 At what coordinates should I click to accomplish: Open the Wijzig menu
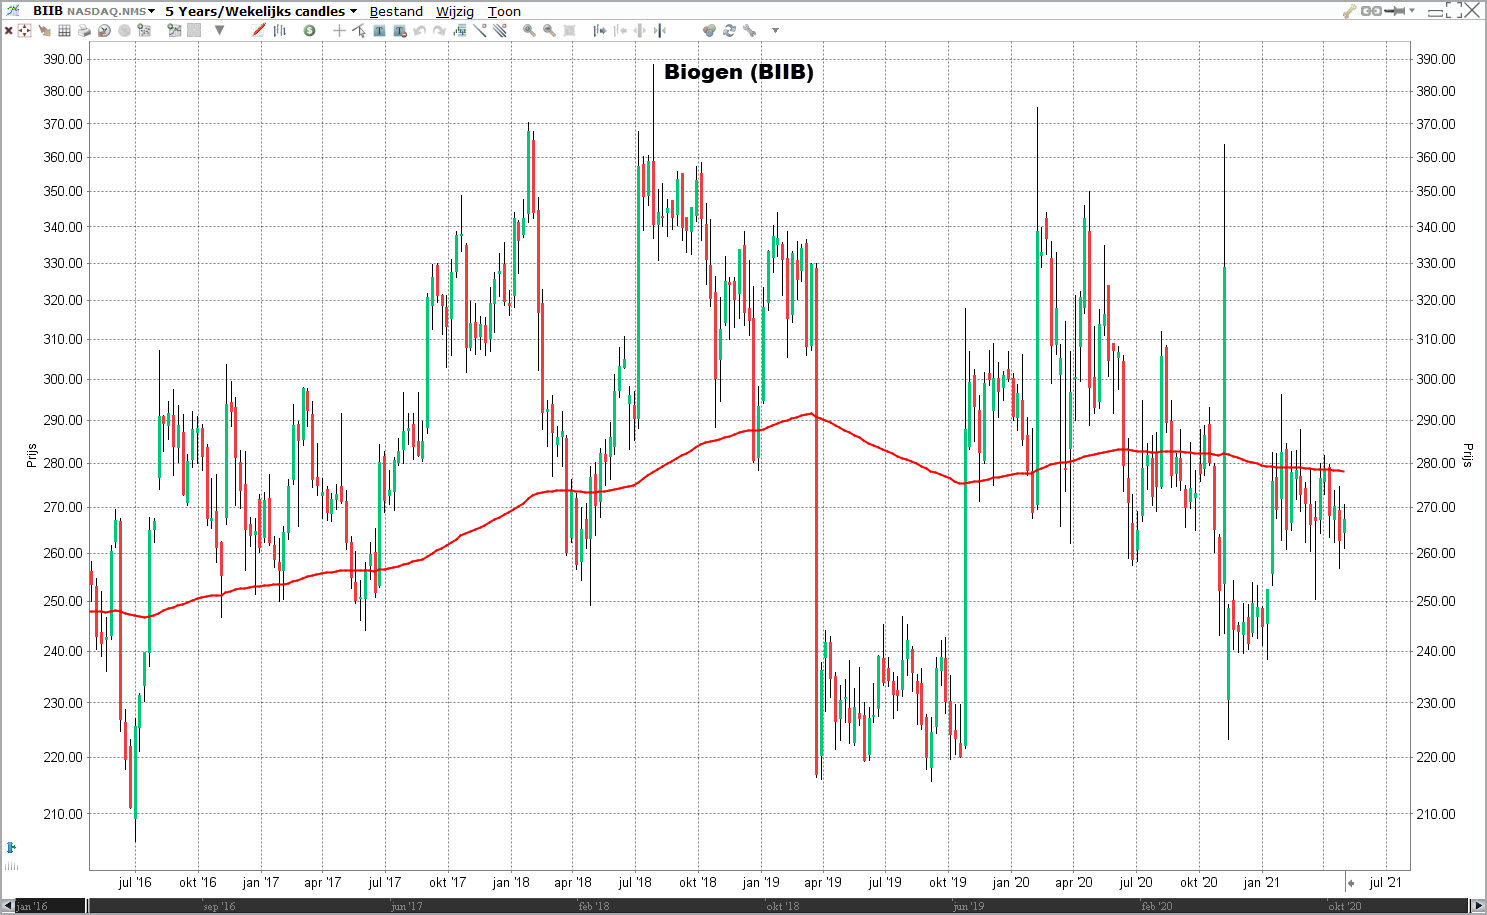pyautogui.click(x=455, y=12)
